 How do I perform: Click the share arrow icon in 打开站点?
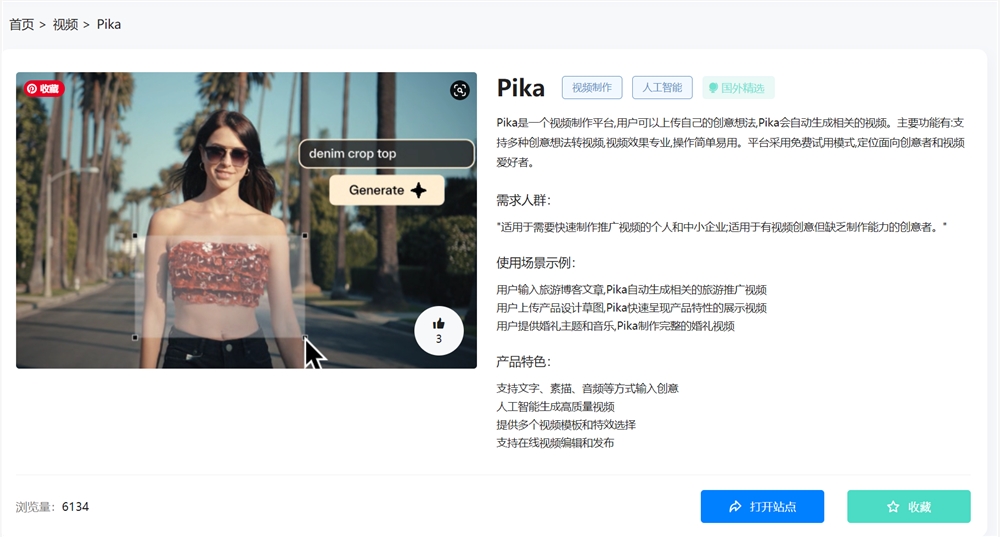[x=735, y=506]
